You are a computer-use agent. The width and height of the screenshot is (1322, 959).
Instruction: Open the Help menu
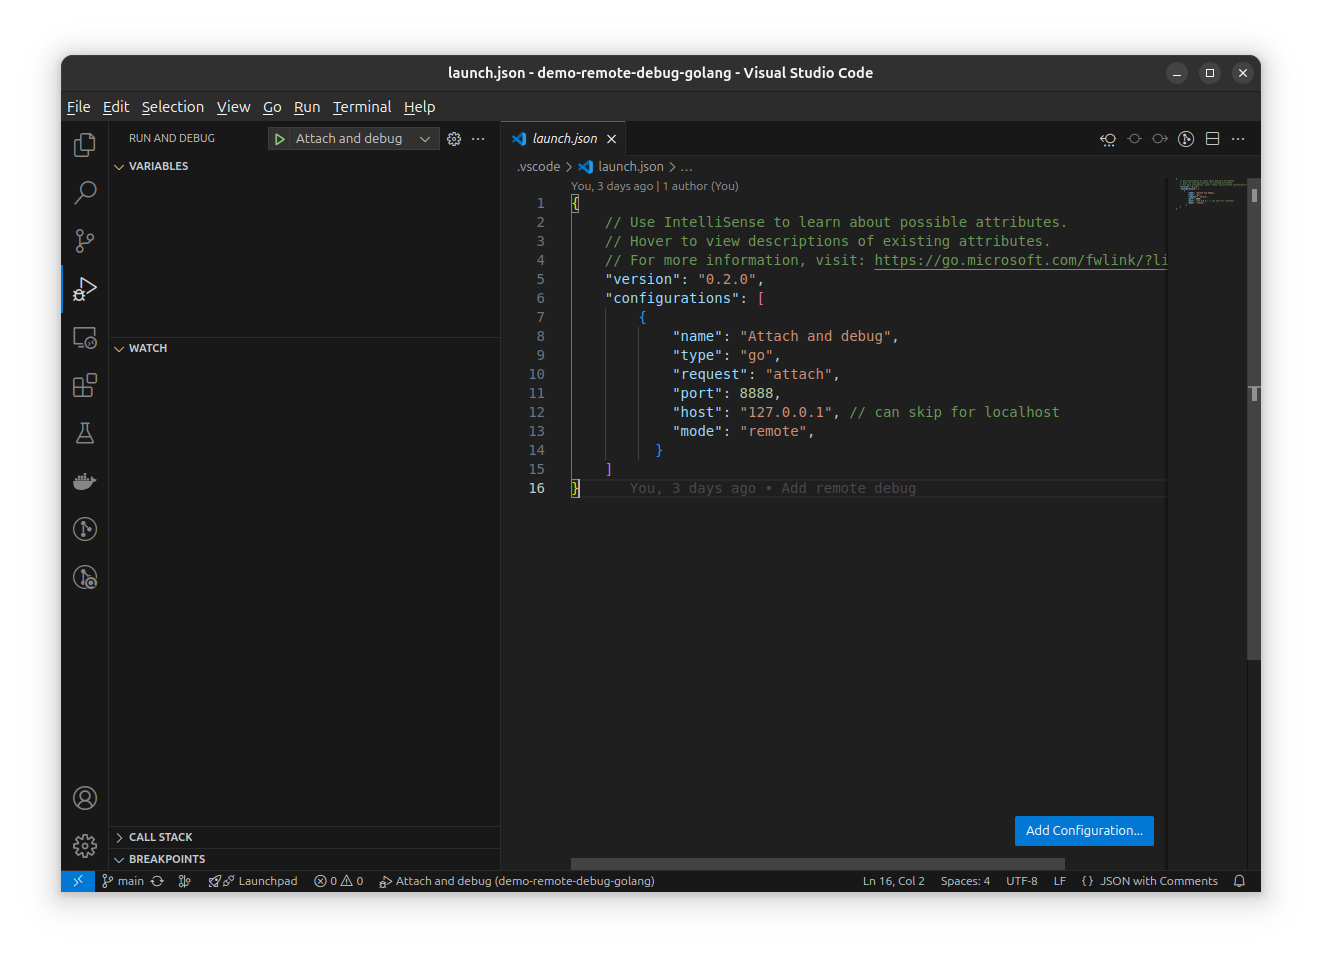coord(419,107)
